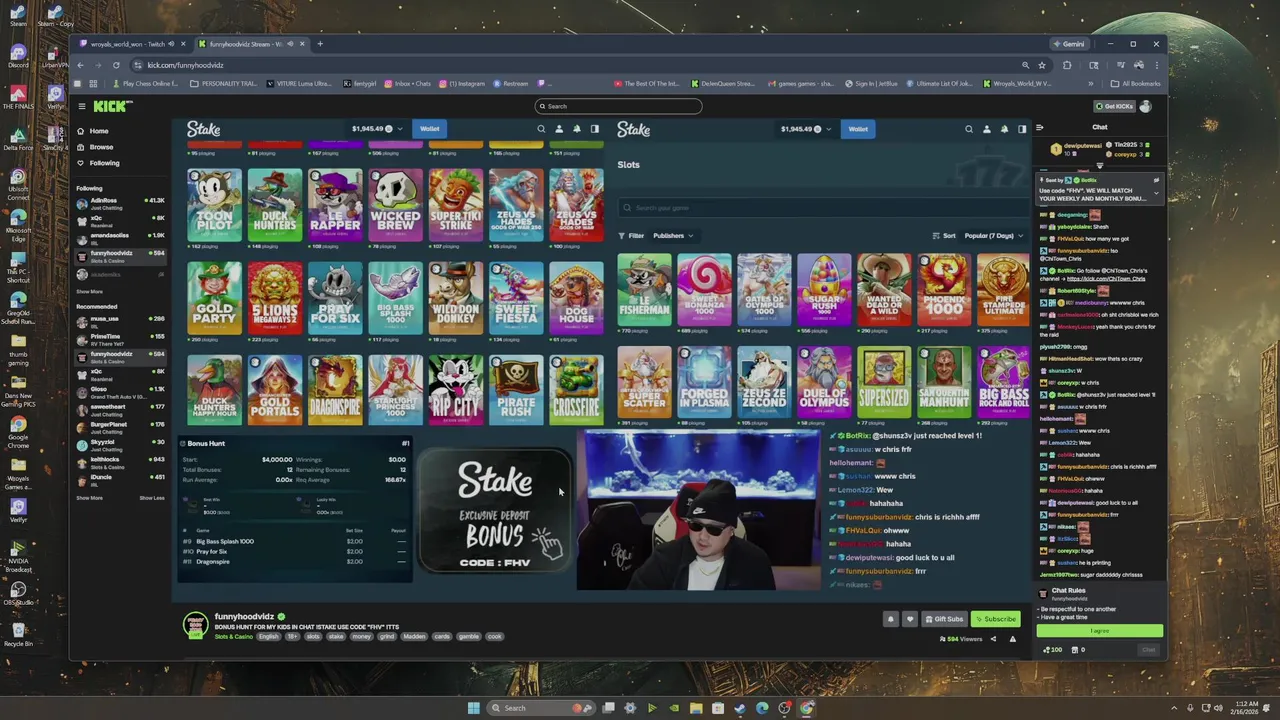Open right Stake notifications bell
The width and height of the screenshot is (1280, 720).
point(1004,129)
